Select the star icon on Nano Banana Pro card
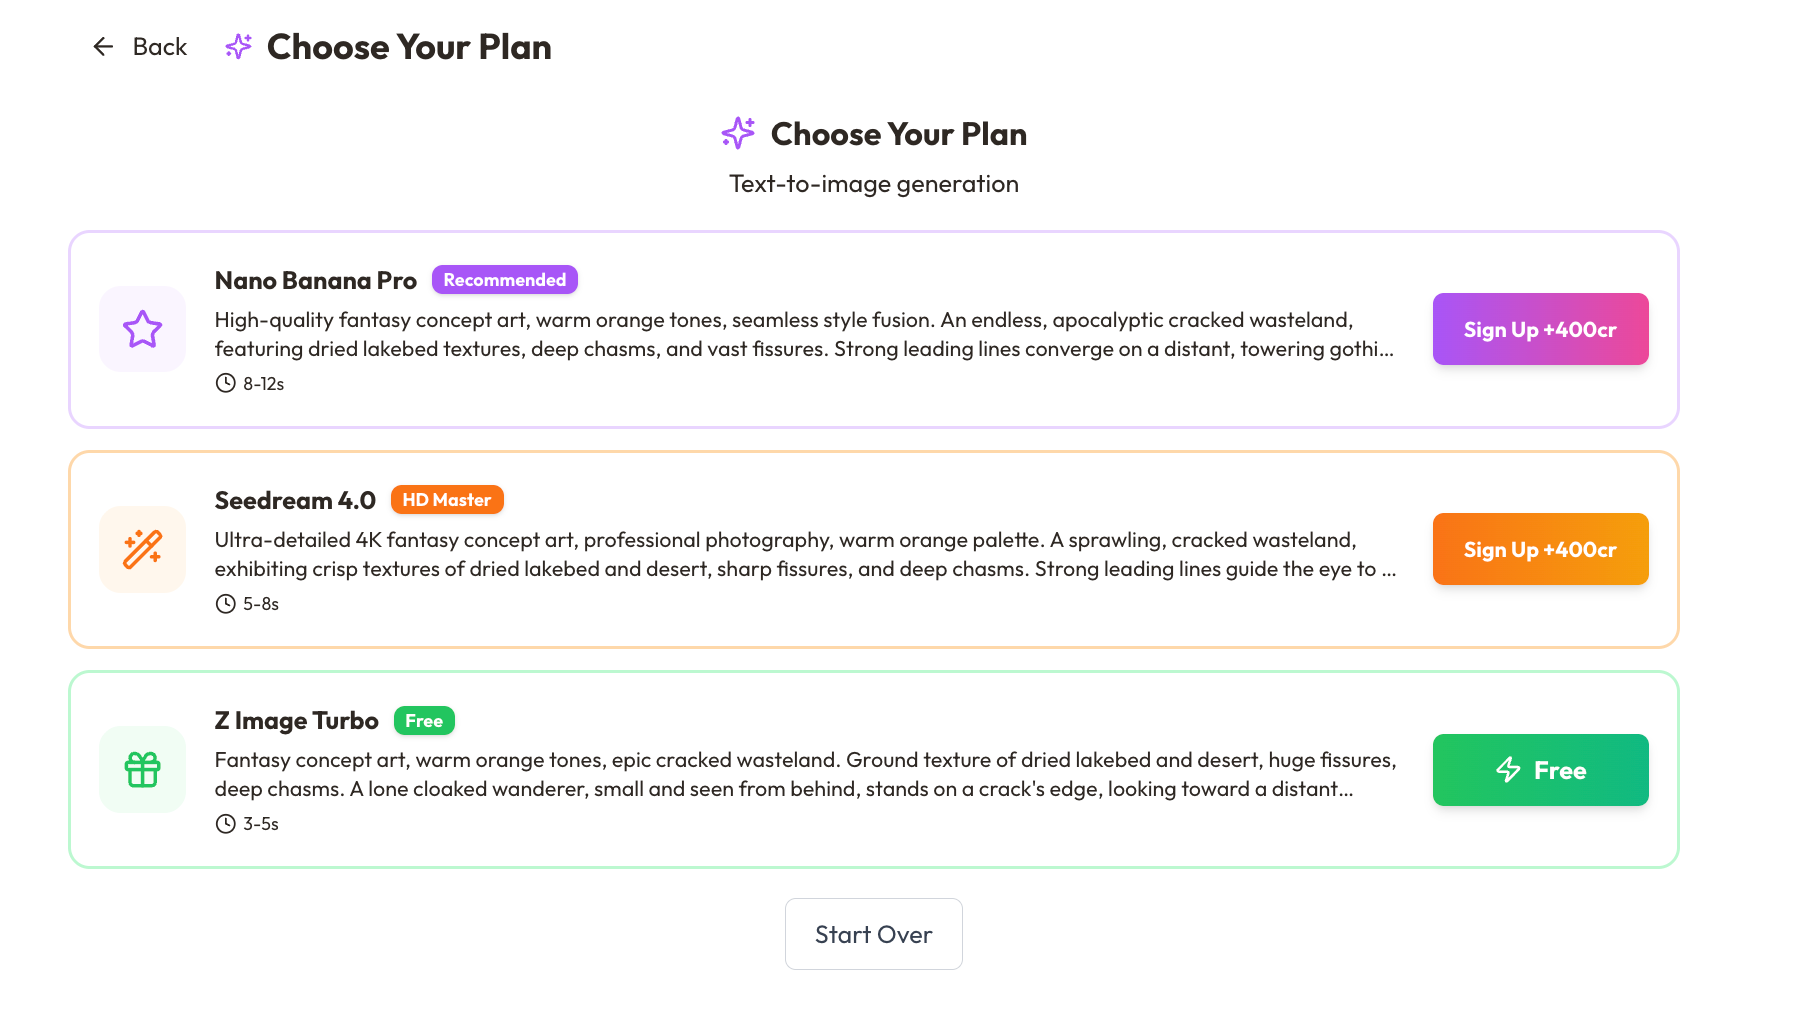This screenshot has height=1028, width=1808. pos(142,329)
